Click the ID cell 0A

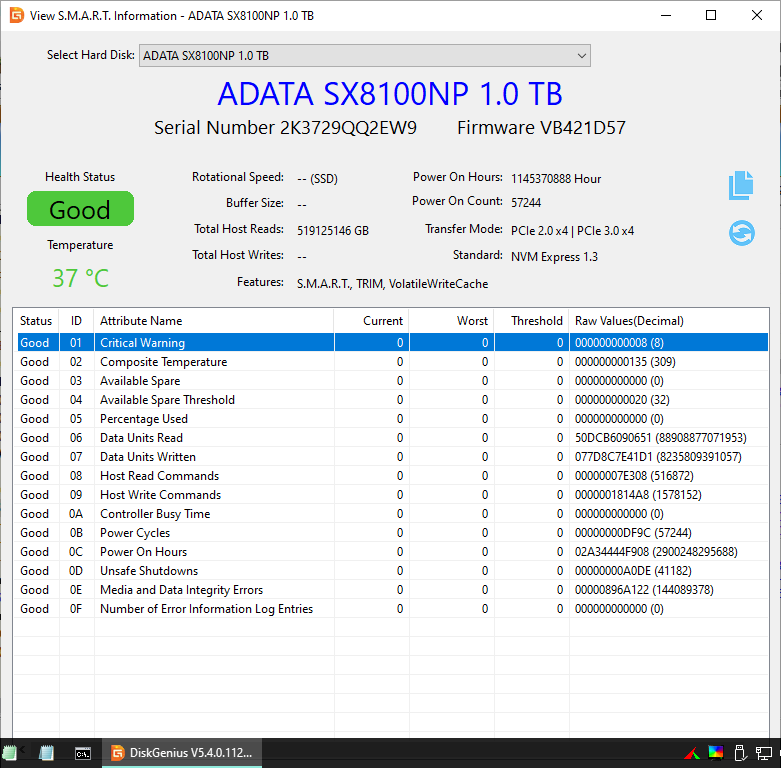(x=76, y=513)
